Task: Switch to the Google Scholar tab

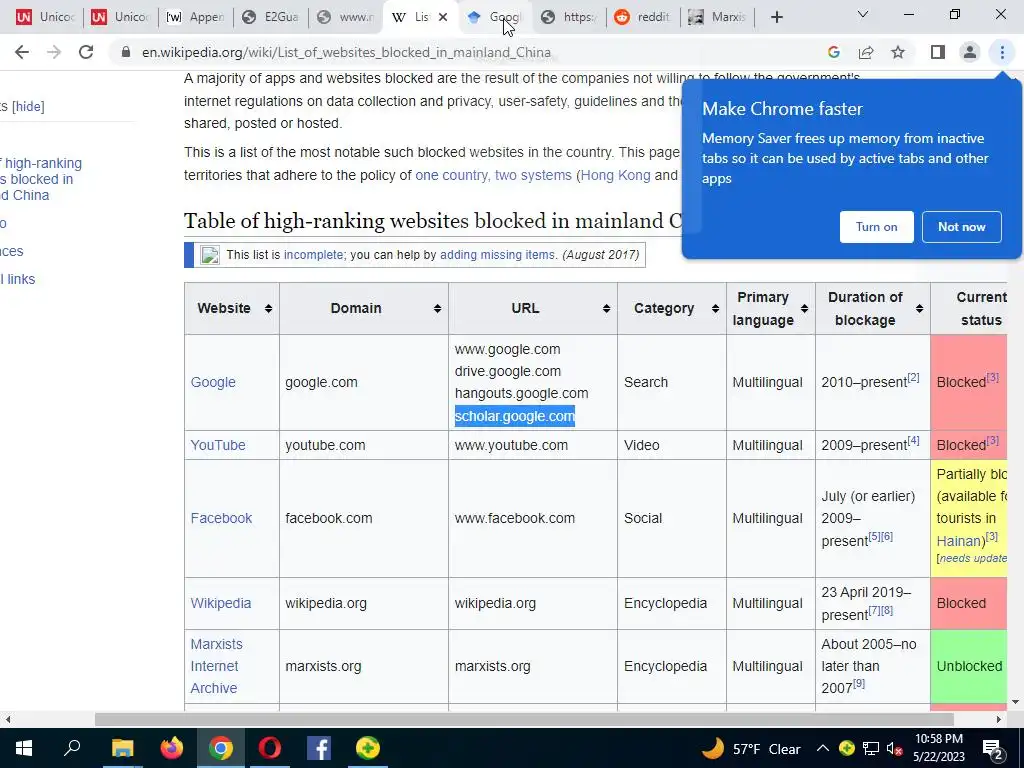Action: coord(496,17)
